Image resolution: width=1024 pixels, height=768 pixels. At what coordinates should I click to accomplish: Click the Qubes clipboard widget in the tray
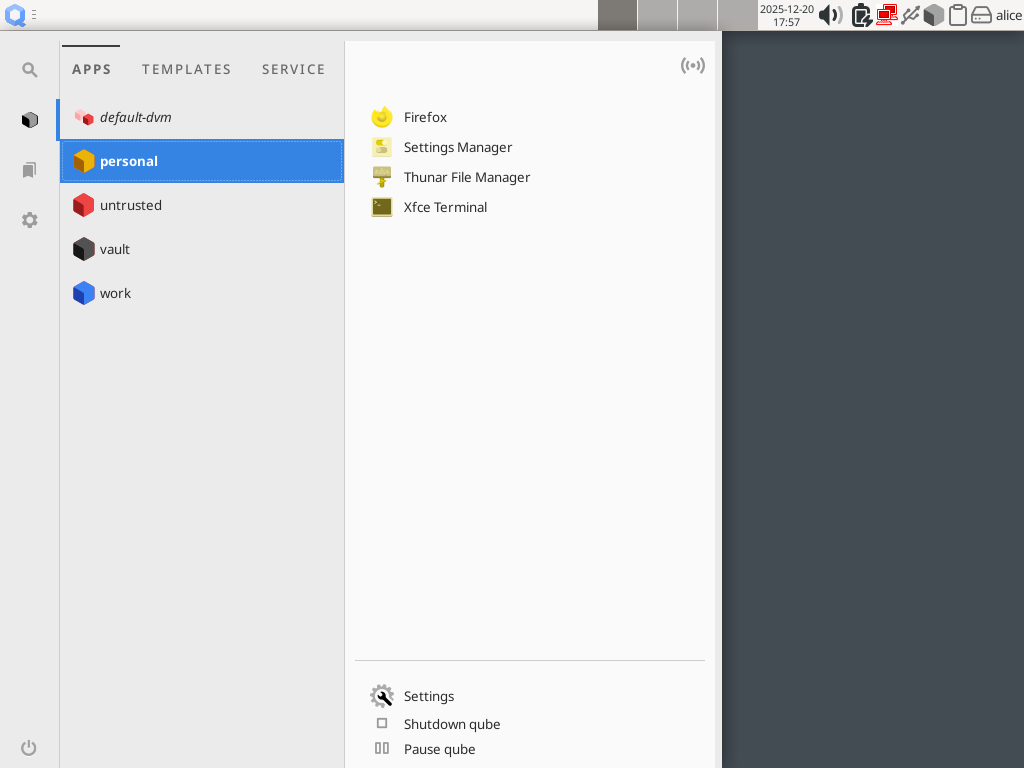[957, 15]
